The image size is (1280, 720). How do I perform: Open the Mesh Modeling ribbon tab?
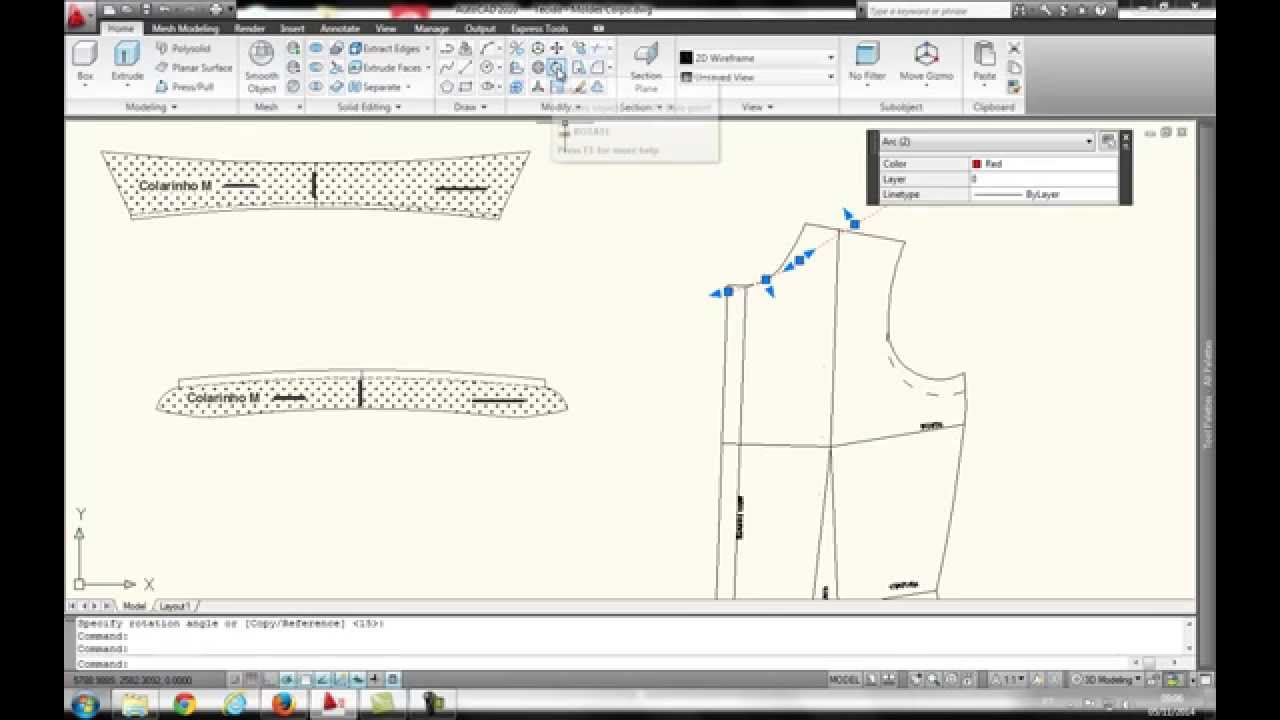(x=184, y=29)
